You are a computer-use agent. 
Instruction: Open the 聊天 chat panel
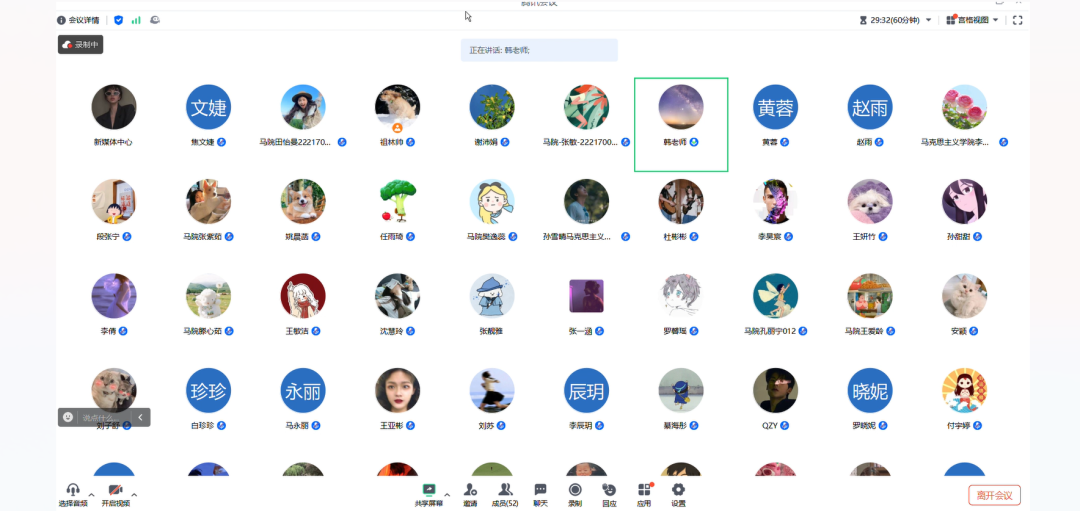(540, 490)
